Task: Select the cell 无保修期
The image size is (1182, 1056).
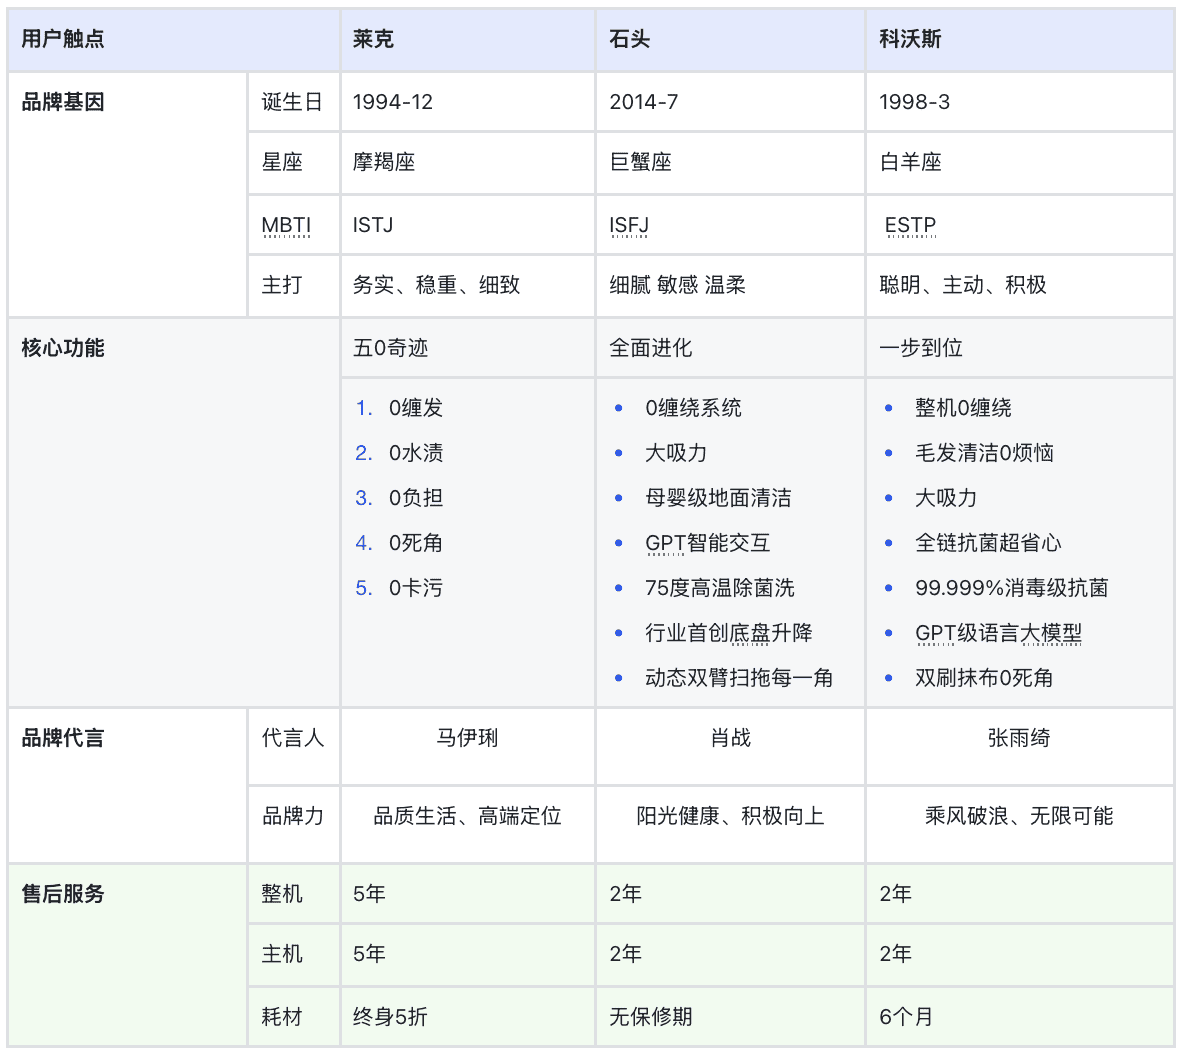Action: pos(730,1017)
